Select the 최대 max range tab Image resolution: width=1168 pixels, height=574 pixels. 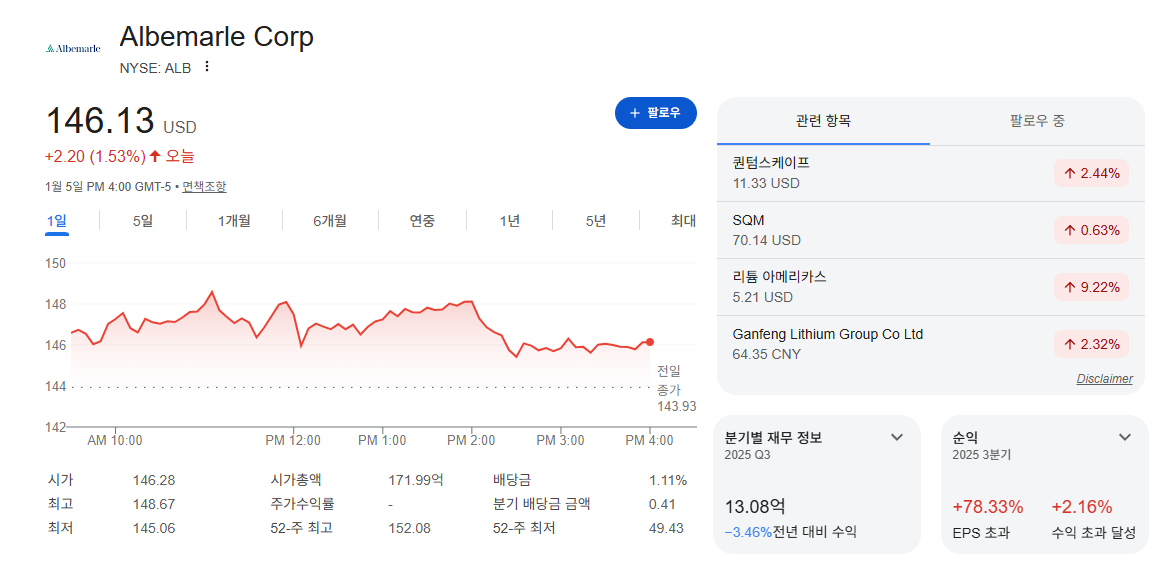click(683, 220)
